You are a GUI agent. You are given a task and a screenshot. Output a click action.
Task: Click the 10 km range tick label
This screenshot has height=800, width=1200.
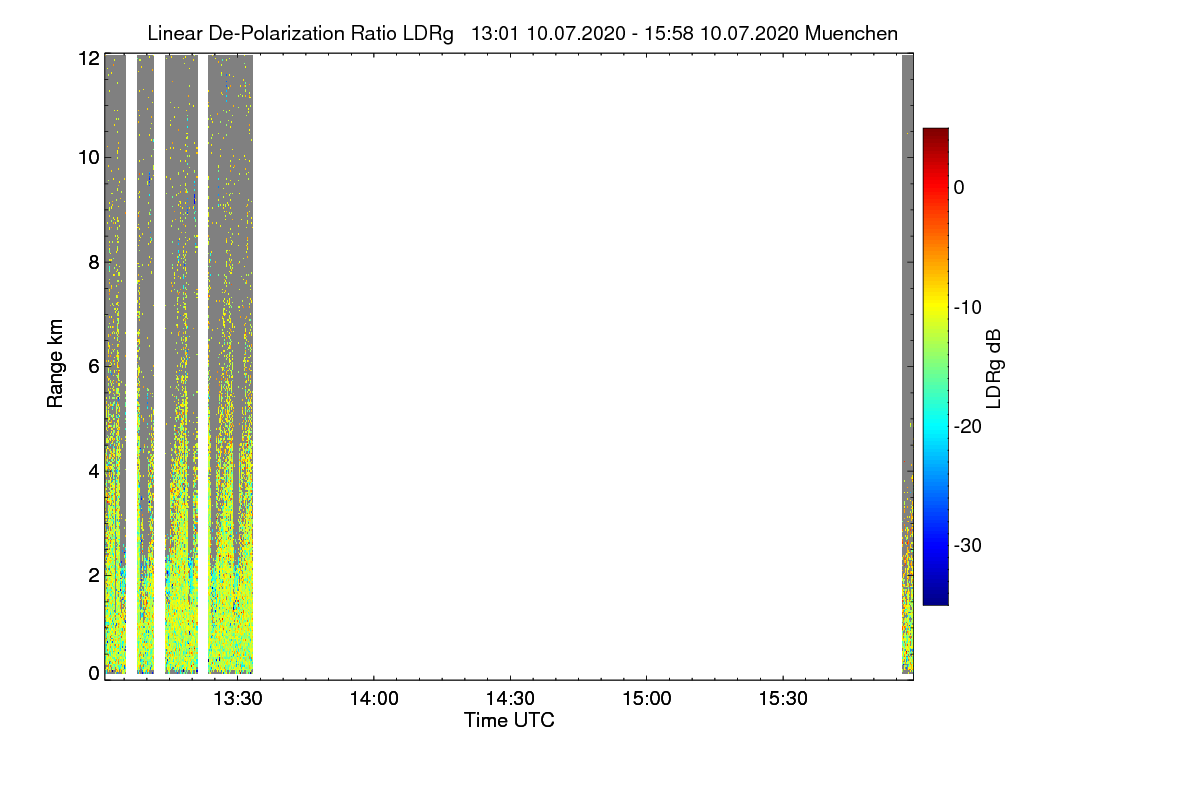88,157
